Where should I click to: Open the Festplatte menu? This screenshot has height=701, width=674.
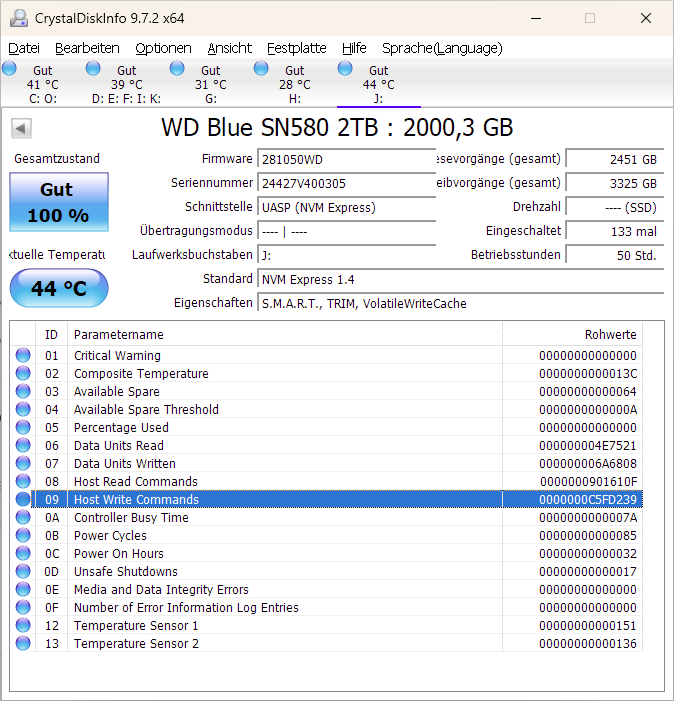pyautogui.click(x=297, y=48)
